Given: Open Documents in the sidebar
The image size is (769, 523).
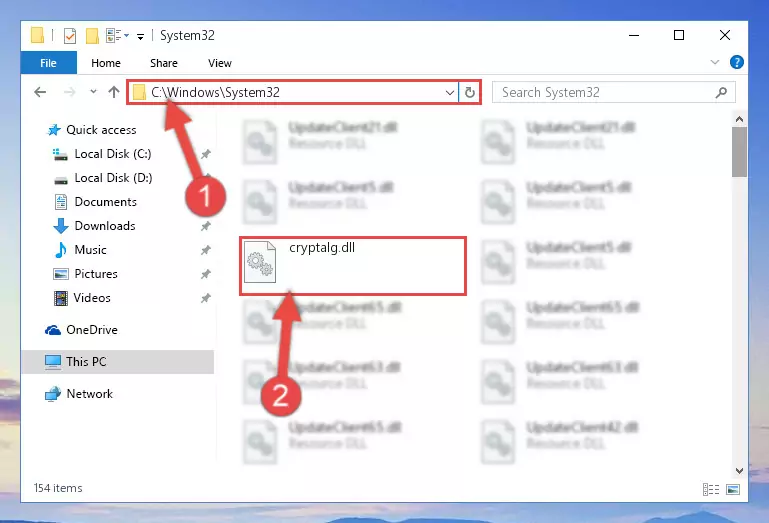Looking at the screenshot, I should point(105,202).
